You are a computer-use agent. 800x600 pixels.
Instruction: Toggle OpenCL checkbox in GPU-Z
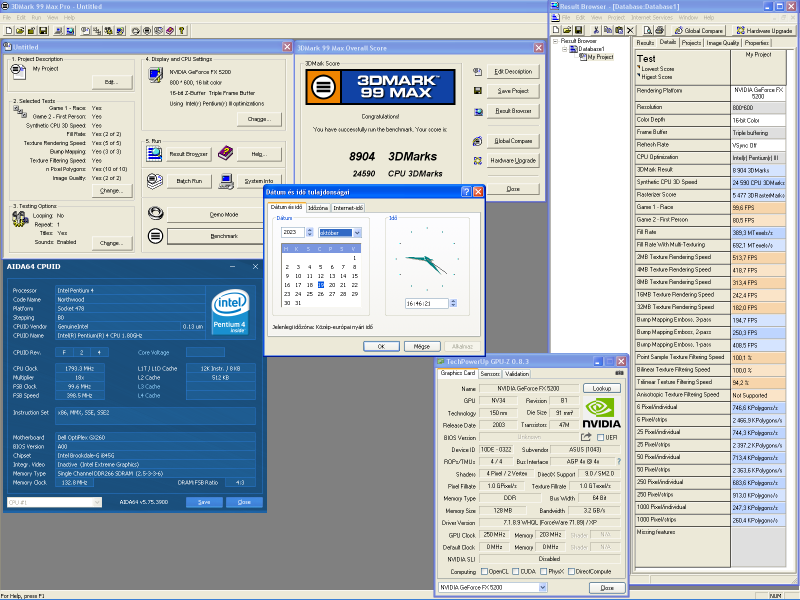484,571
